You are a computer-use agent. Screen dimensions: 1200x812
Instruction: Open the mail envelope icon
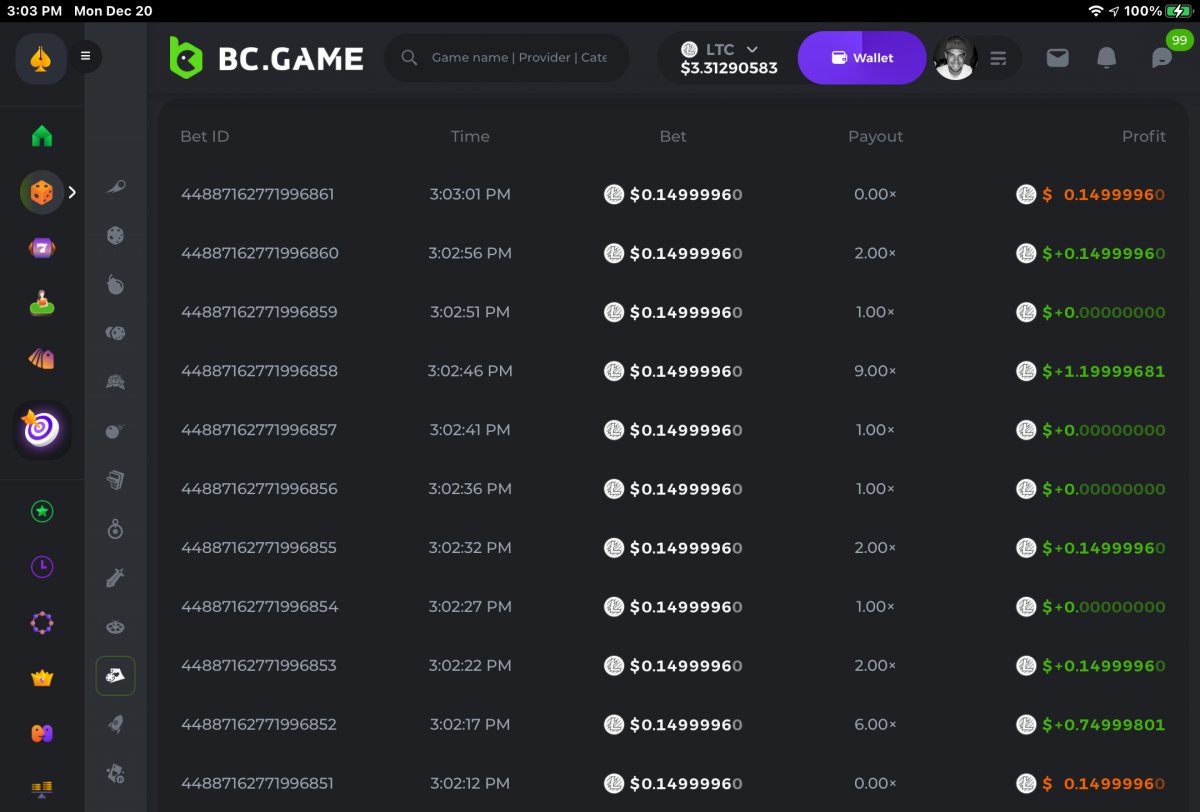coord(1057,58)
